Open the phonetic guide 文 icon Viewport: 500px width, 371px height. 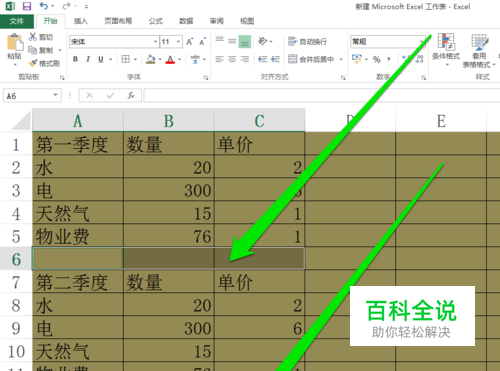tap(195, 59)
